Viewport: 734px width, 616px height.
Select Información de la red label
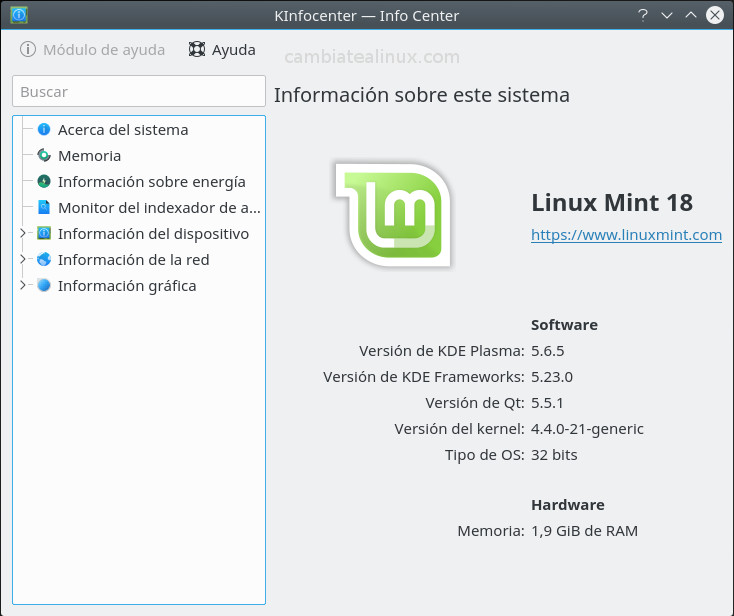[x=133, y=260]
